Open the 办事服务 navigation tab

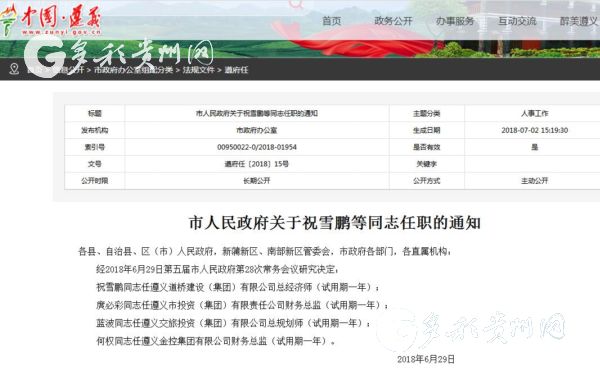coord(455,21)
